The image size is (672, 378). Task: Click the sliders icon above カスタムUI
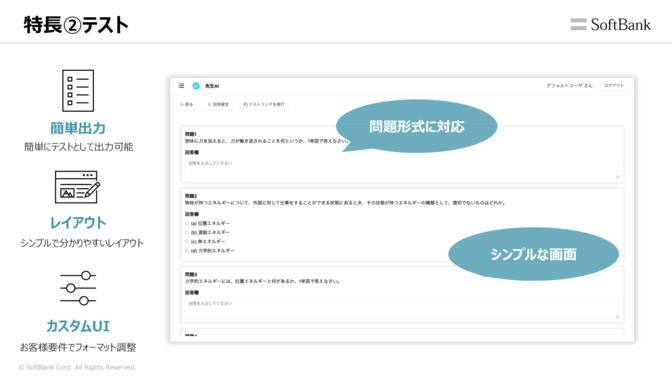point(78,288)
